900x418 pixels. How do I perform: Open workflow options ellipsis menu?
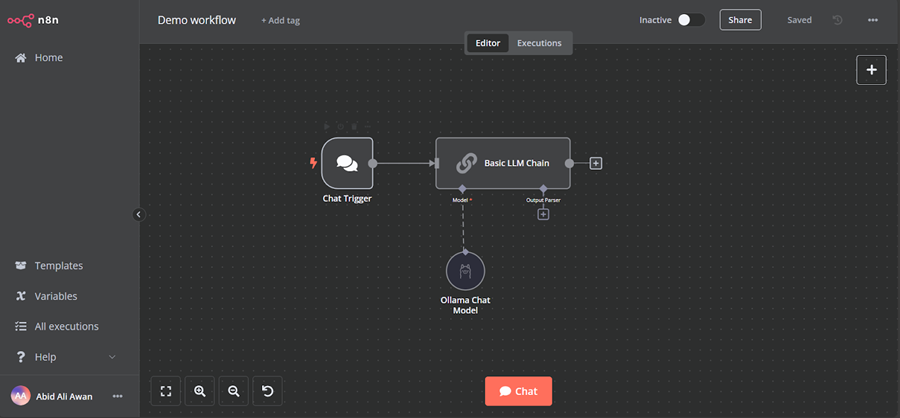pos(872,20)
